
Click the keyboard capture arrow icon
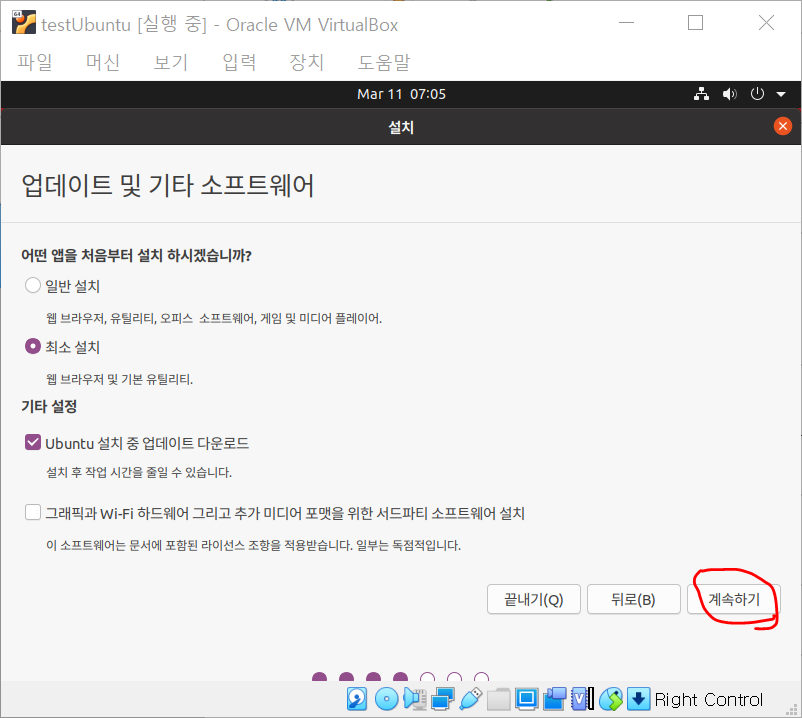click(639, 699)
